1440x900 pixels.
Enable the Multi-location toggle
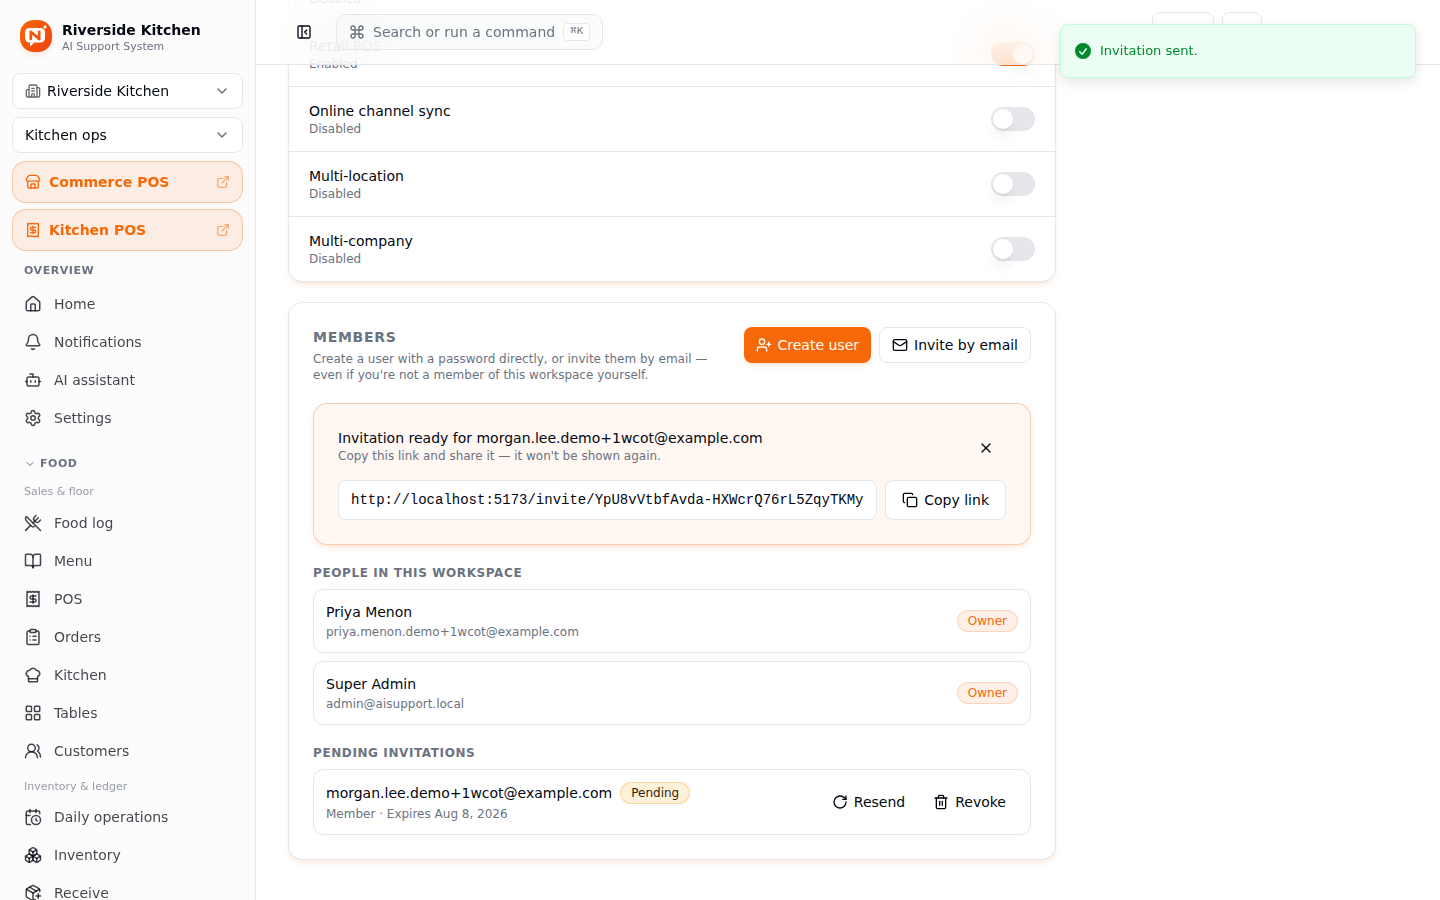point(1013,184)
